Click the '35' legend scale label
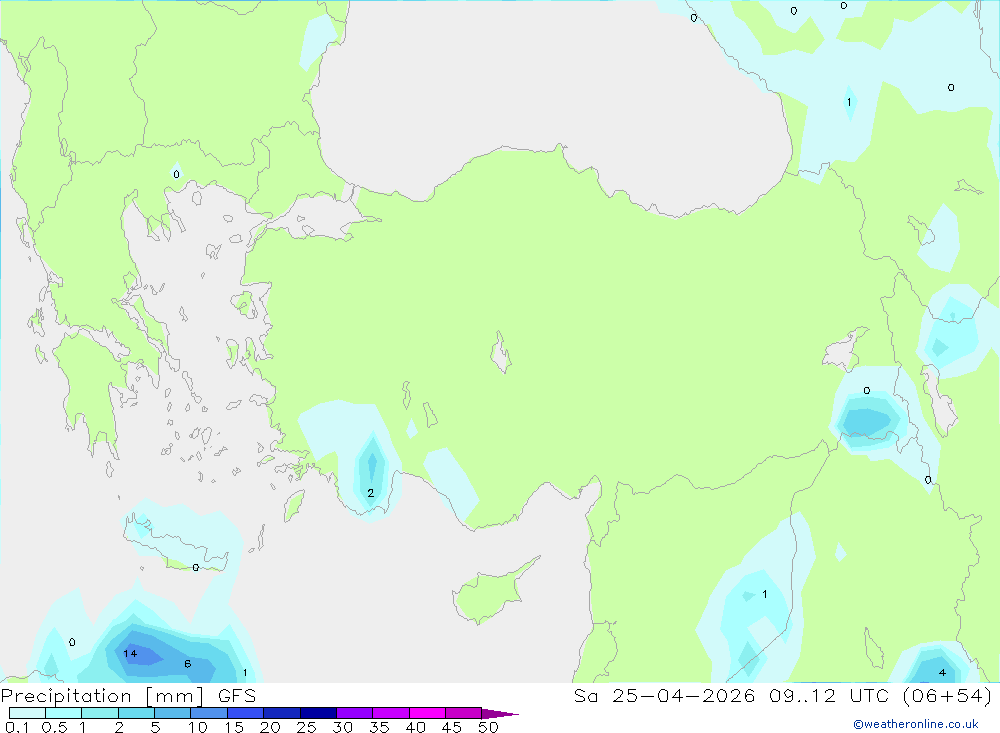The height and width of the screenshot is (733, 1000). coord(379,727)
